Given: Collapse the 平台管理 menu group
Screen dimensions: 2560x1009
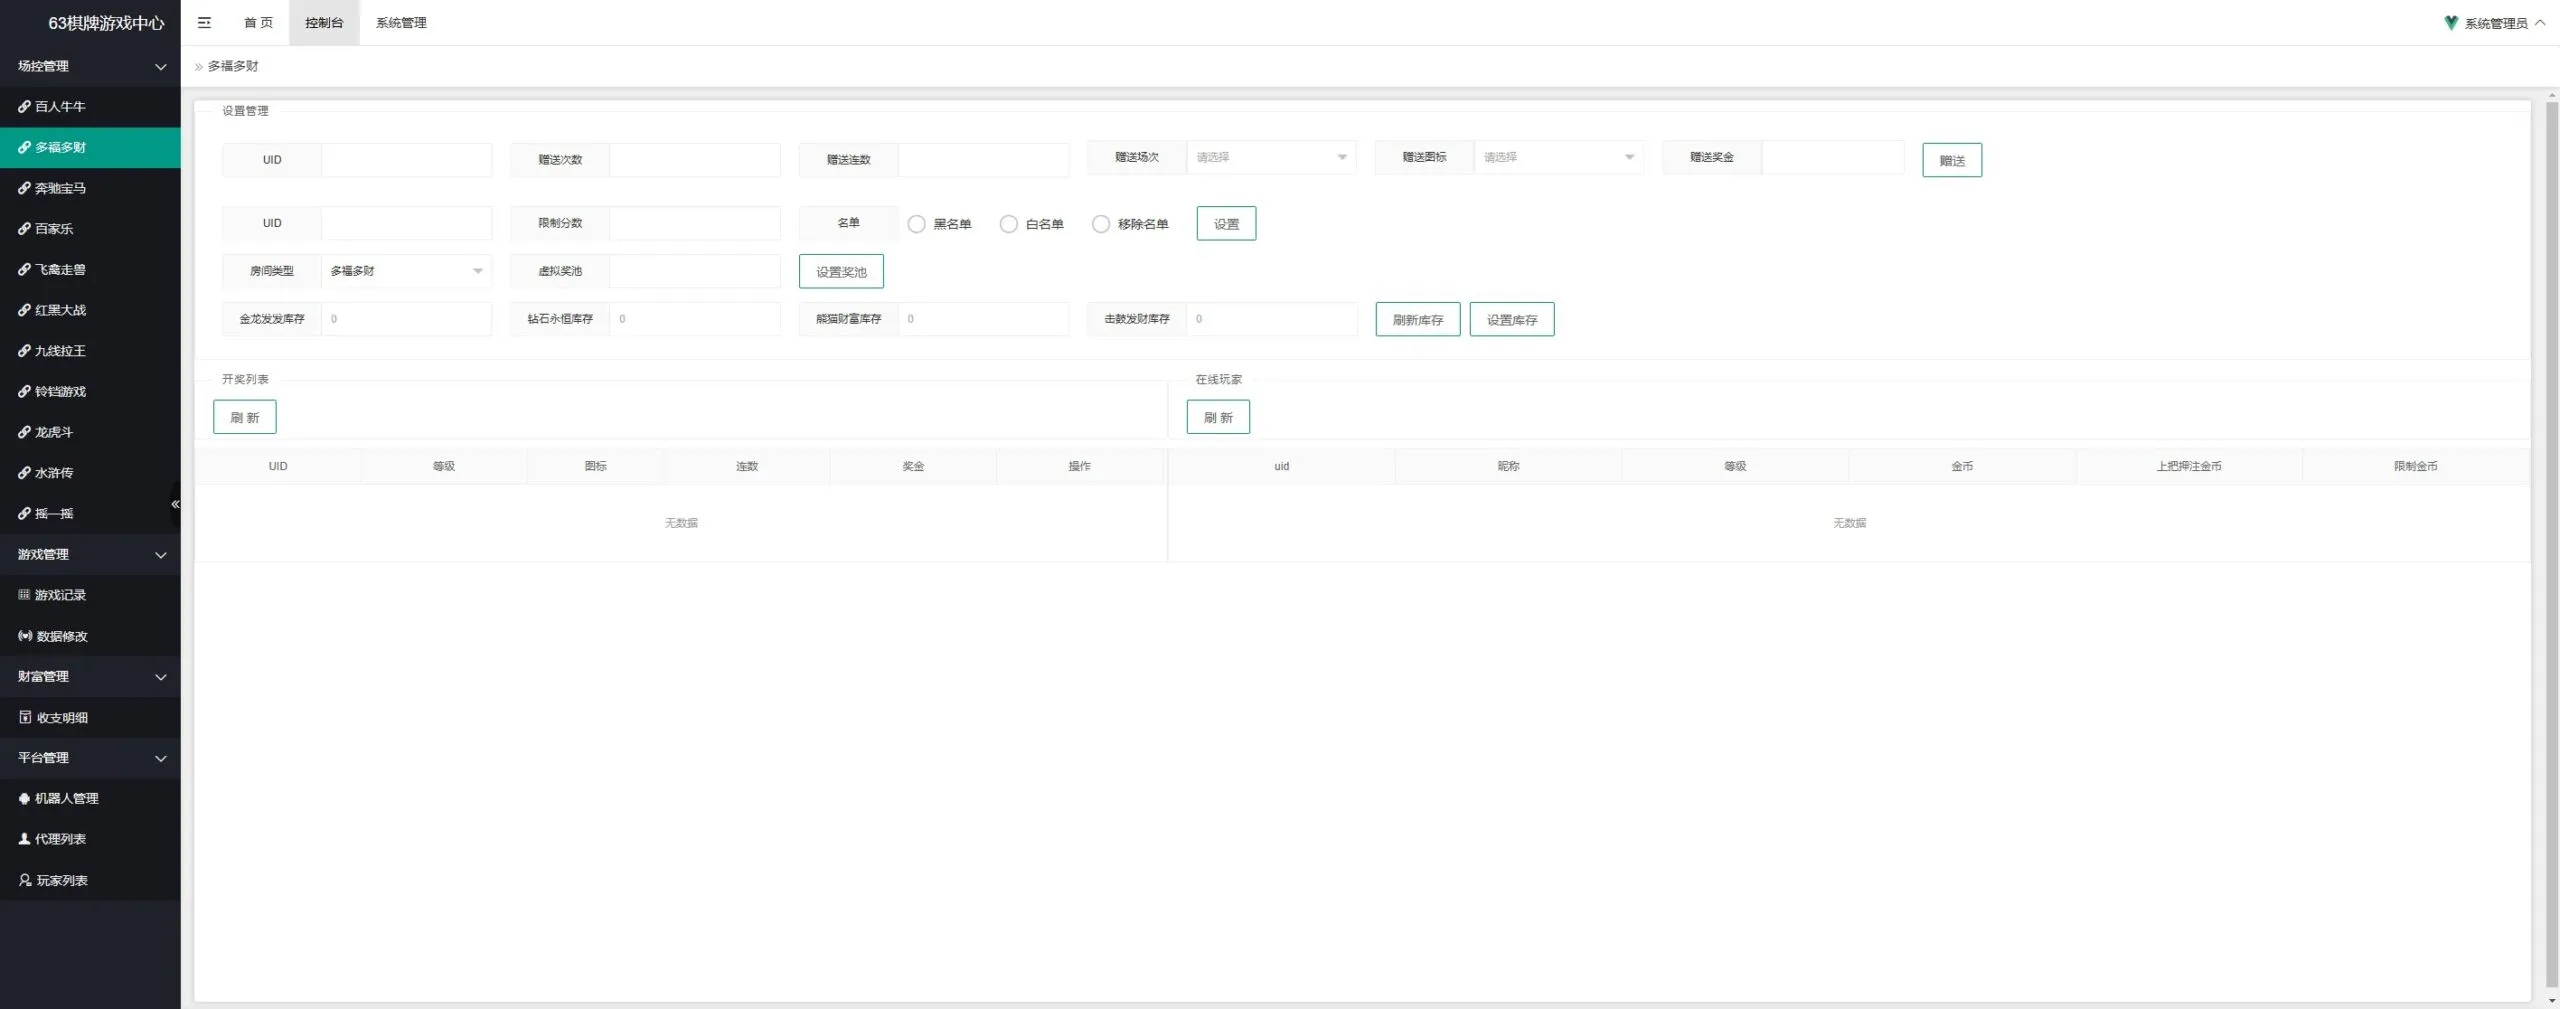Looking at the screenshot, I should coord(90,758).
